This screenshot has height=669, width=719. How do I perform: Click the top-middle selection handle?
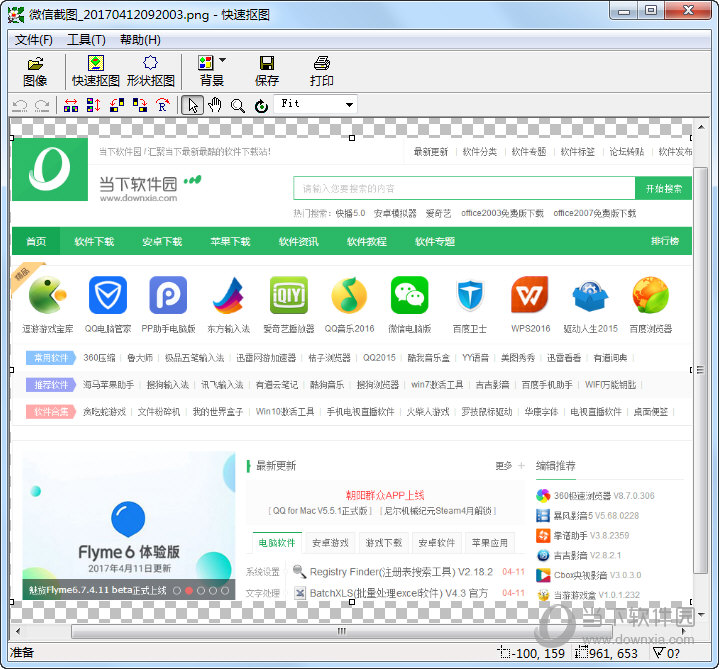click(x=352, y=138)
